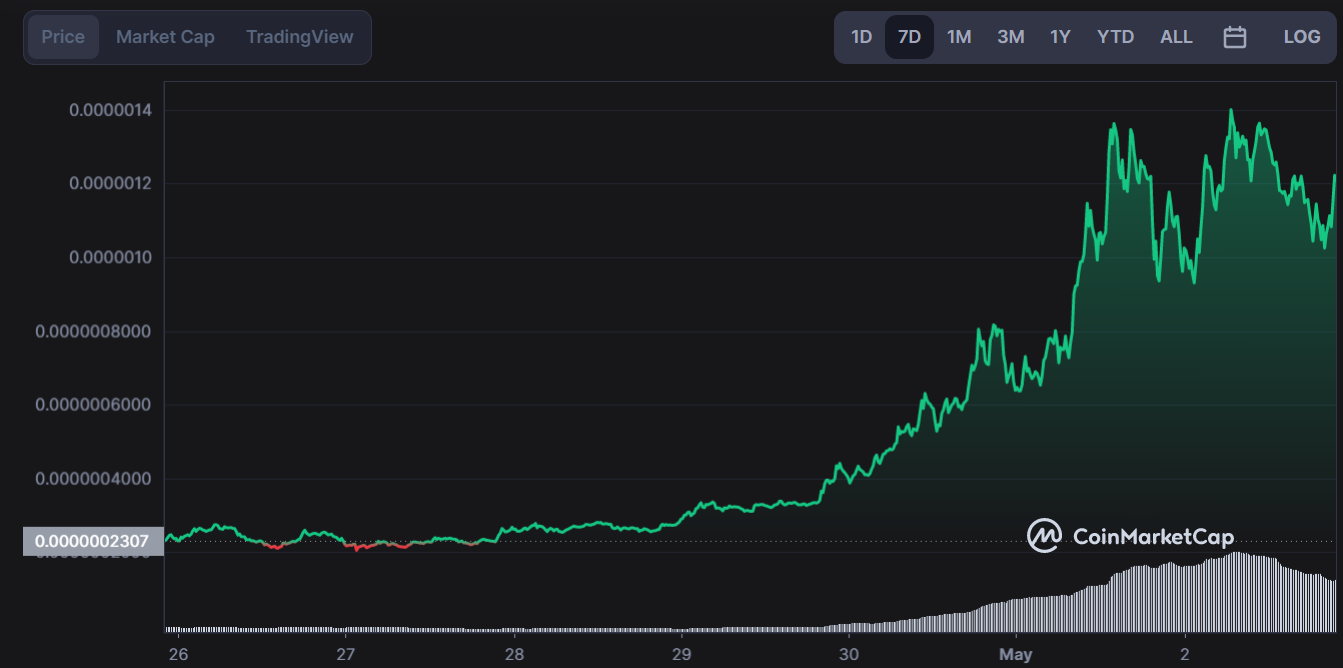The image size is (1343, 668).
Task: Select the Price tab
Action: click(x=62, y=36)
